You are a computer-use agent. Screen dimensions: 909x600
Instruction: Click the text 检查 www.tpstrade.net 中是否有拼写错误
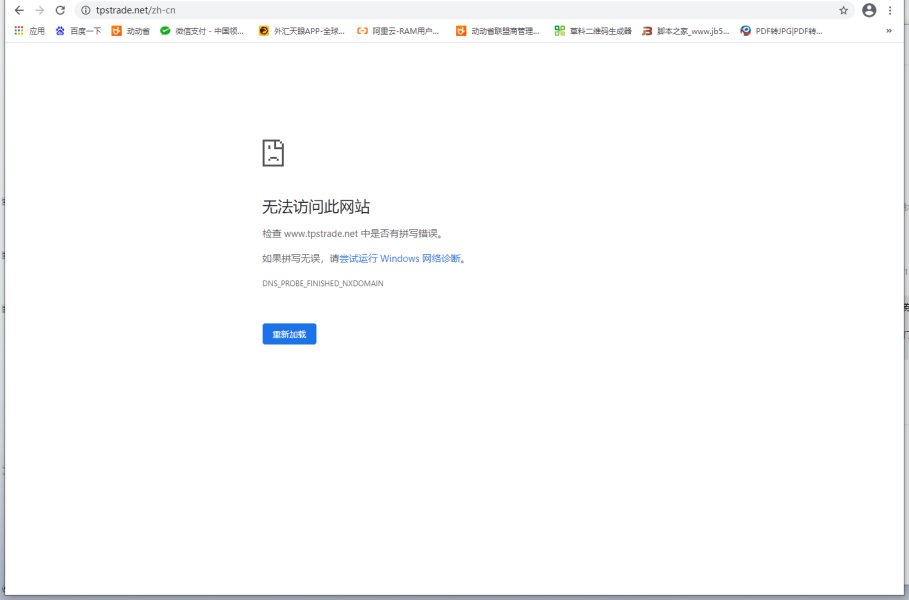[352, 234]
